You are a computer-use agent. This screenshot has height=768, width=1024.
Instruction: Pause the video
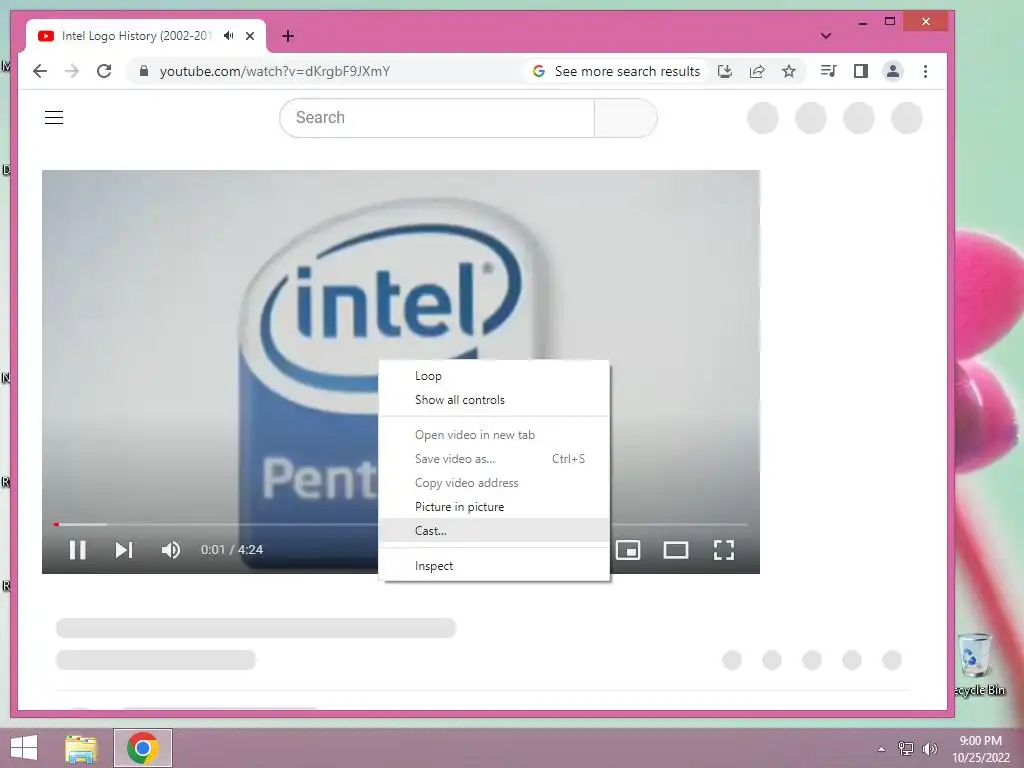(x=78, y=550)
